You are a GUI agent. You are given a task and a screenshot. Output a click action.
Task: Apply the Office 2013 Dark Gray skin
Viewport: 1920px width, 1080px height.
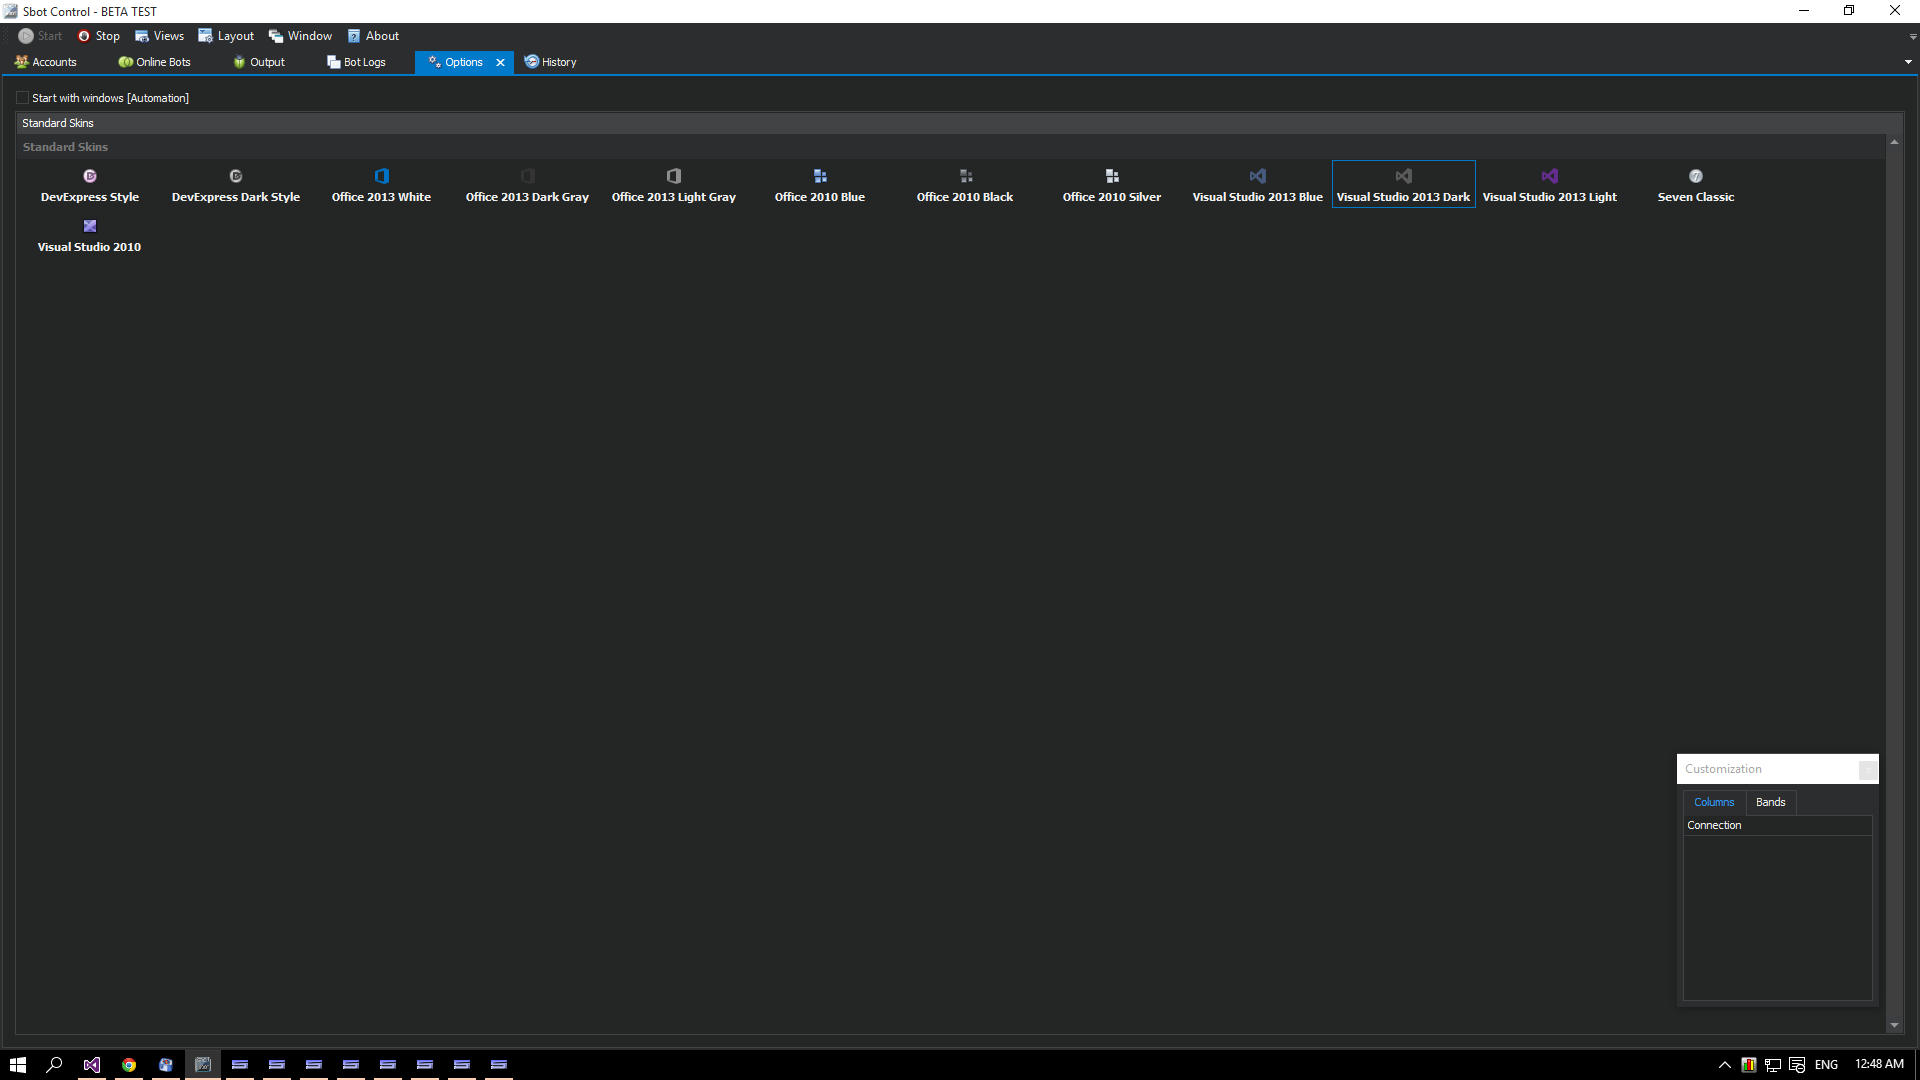click(527, 186)
